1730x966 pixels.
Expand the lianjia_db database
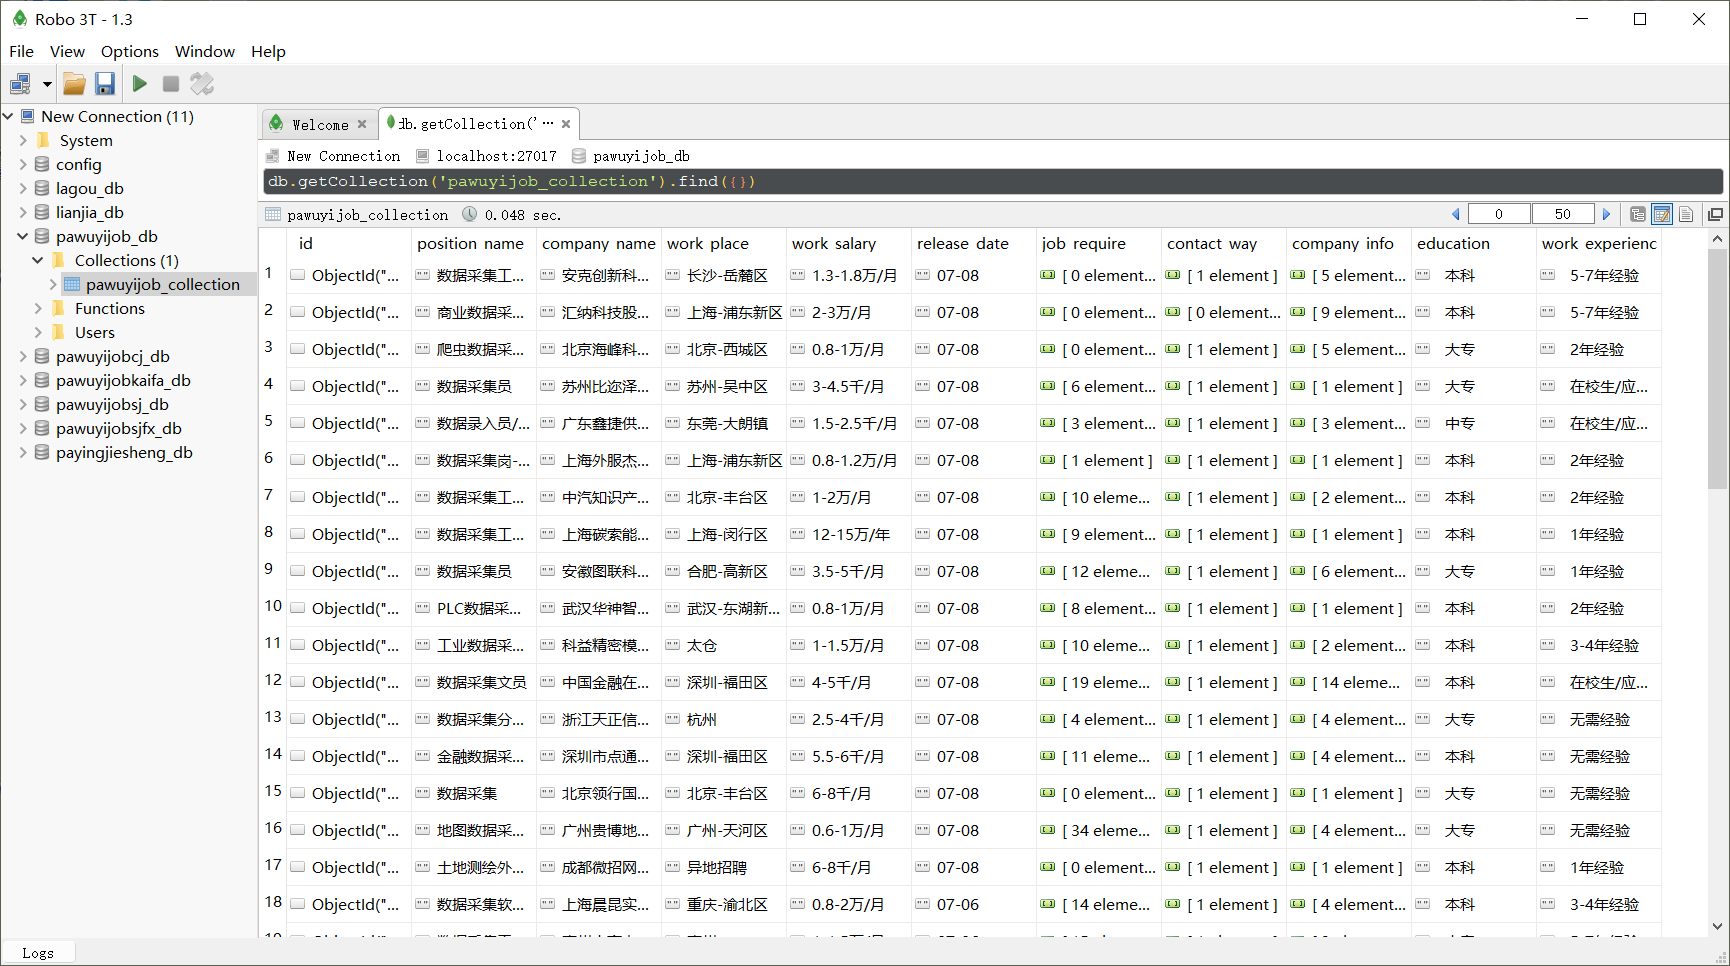click(23, 212)
